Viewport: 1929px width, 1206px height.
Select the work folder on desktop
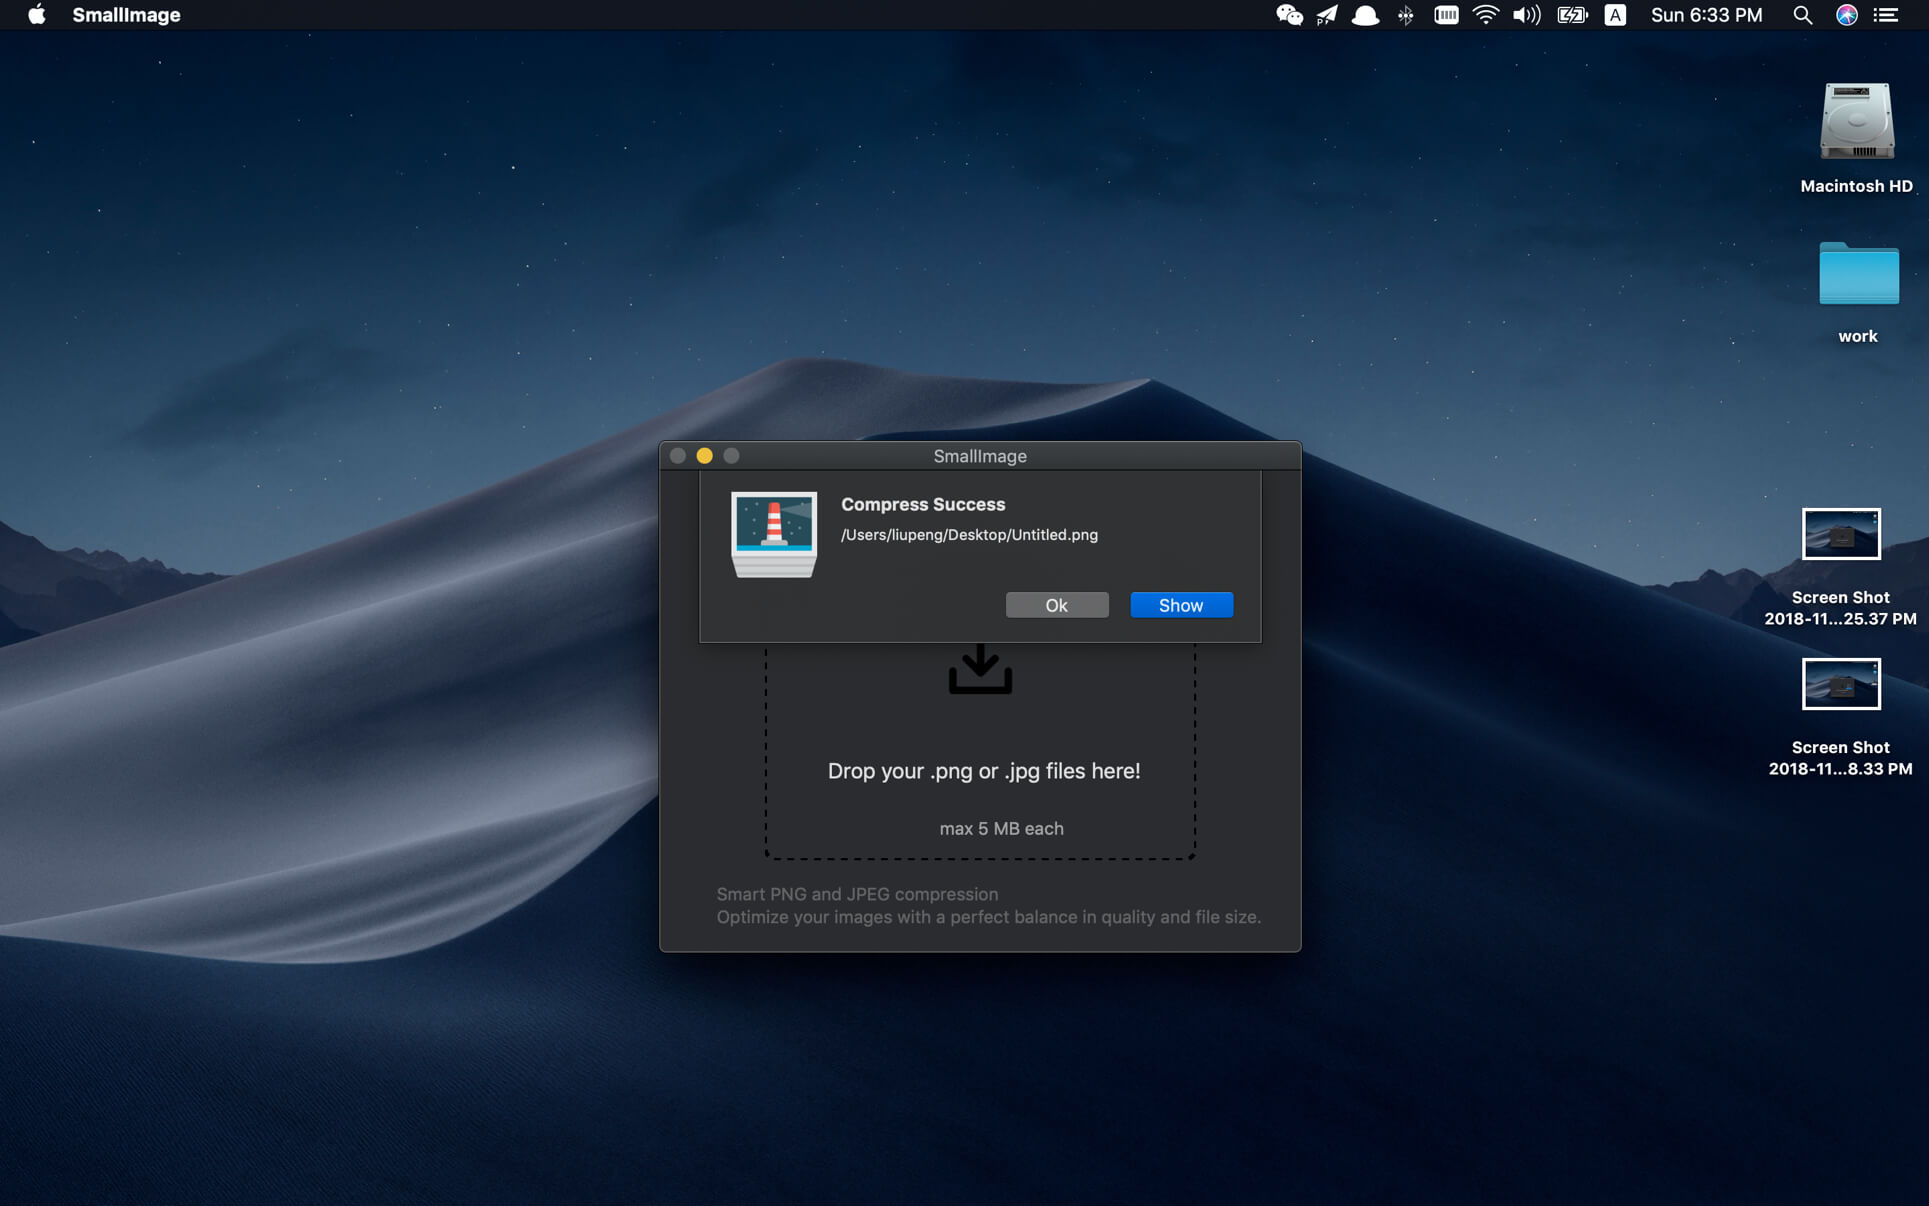click(x=1858, y=274)
